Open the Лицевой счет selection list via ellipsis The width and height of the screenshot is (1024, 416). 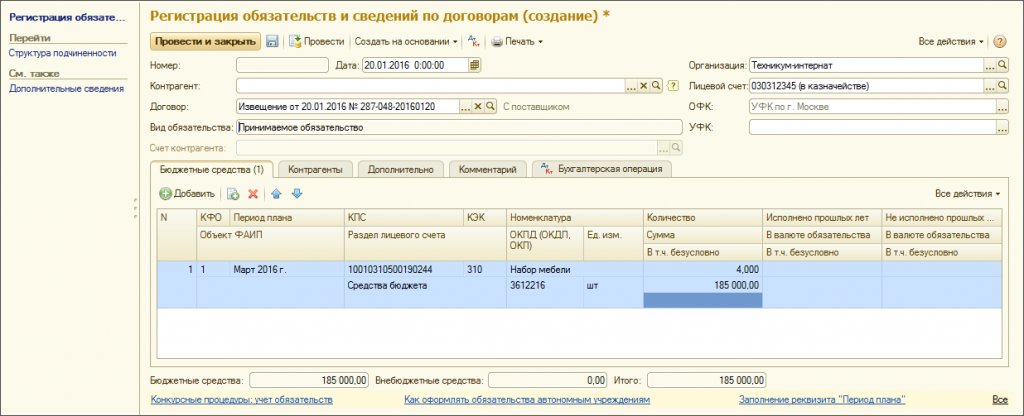click(x=990, y=86)
